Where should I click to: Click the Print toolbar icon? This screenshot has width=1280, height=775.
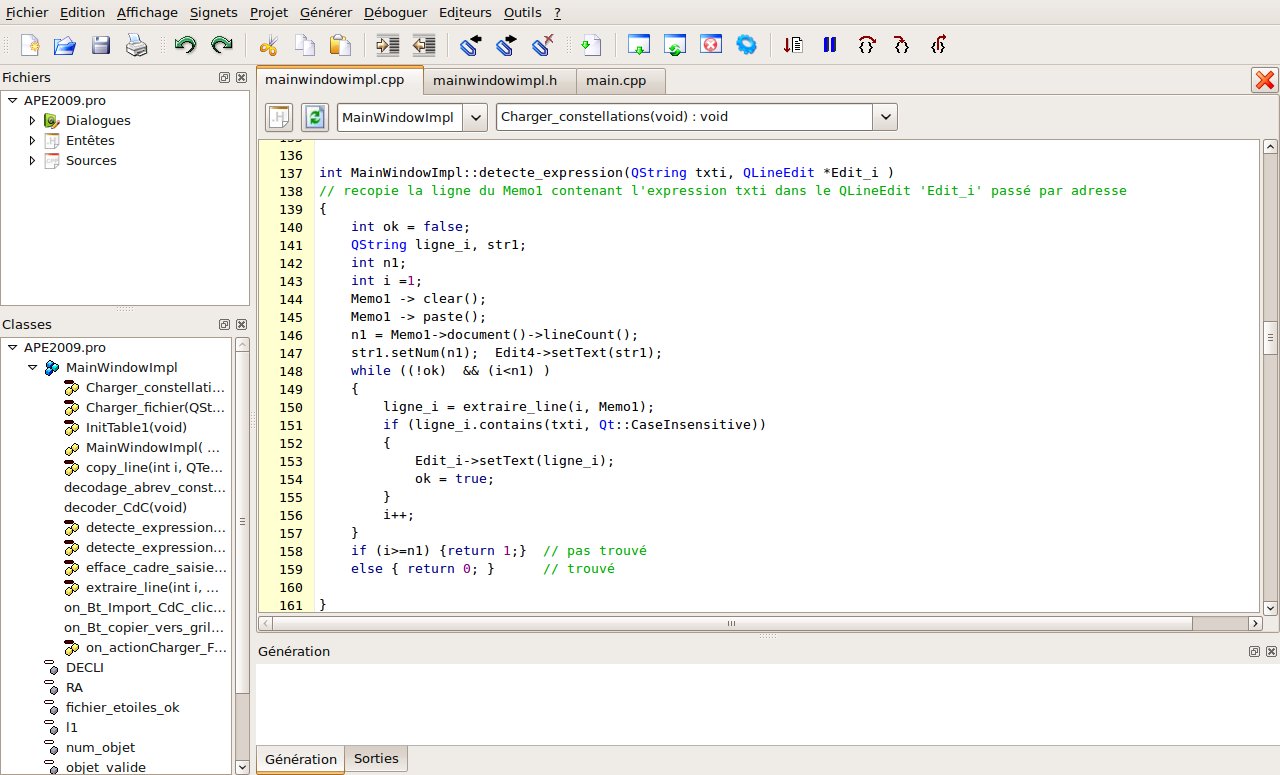(x=136, y=45)
